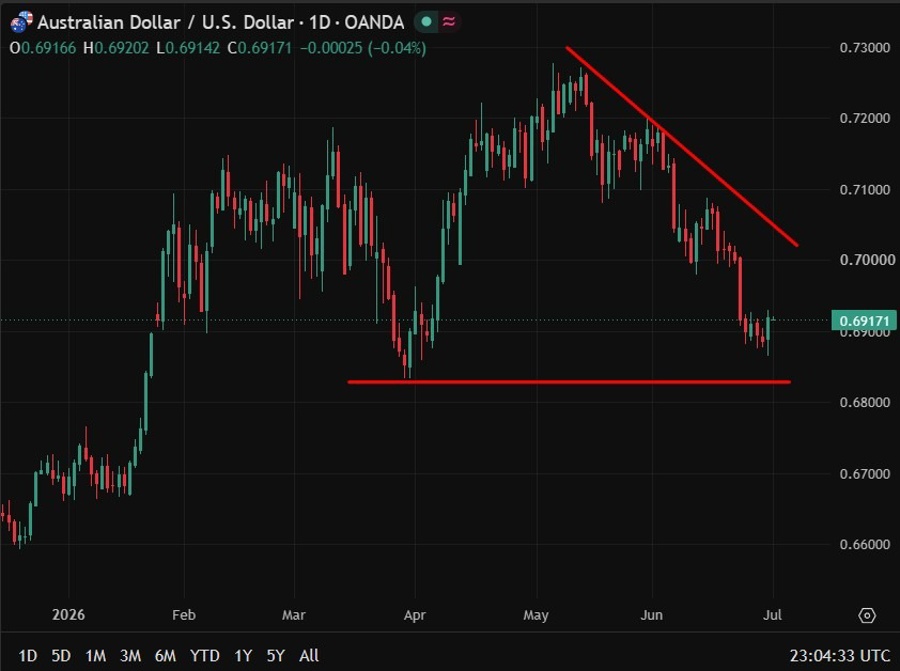Select the 3M time range
This screenshot has height=671, width=900.
pyautogui.click(x=130, y=656)
